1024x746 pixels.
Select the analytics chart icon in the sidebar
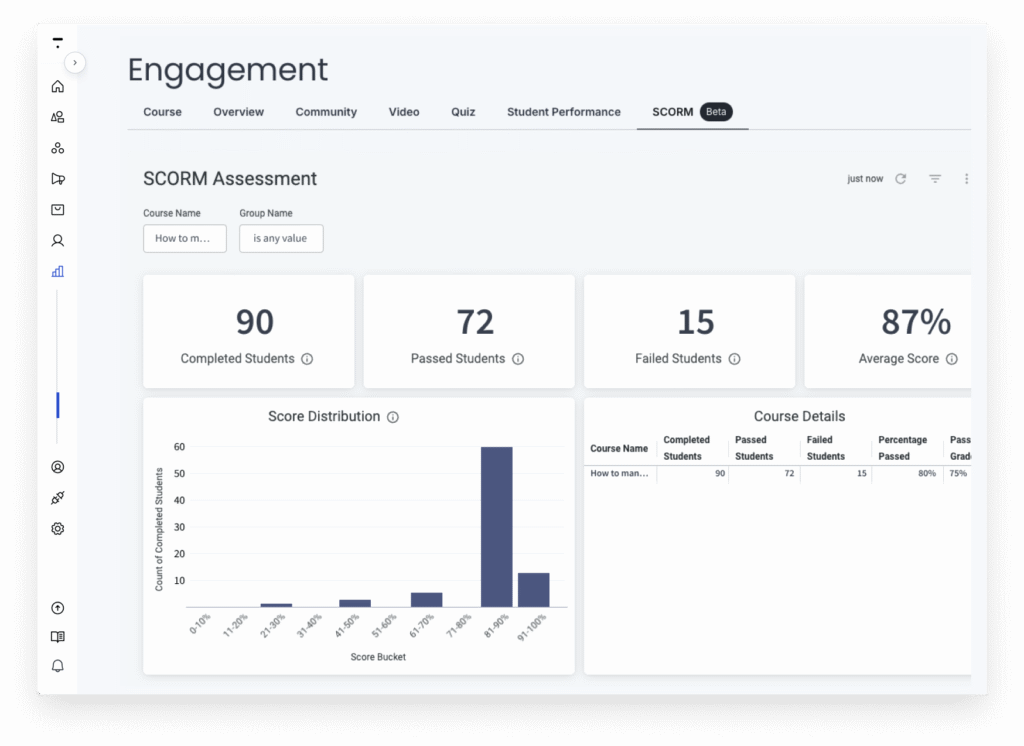(x=57, y=271)
